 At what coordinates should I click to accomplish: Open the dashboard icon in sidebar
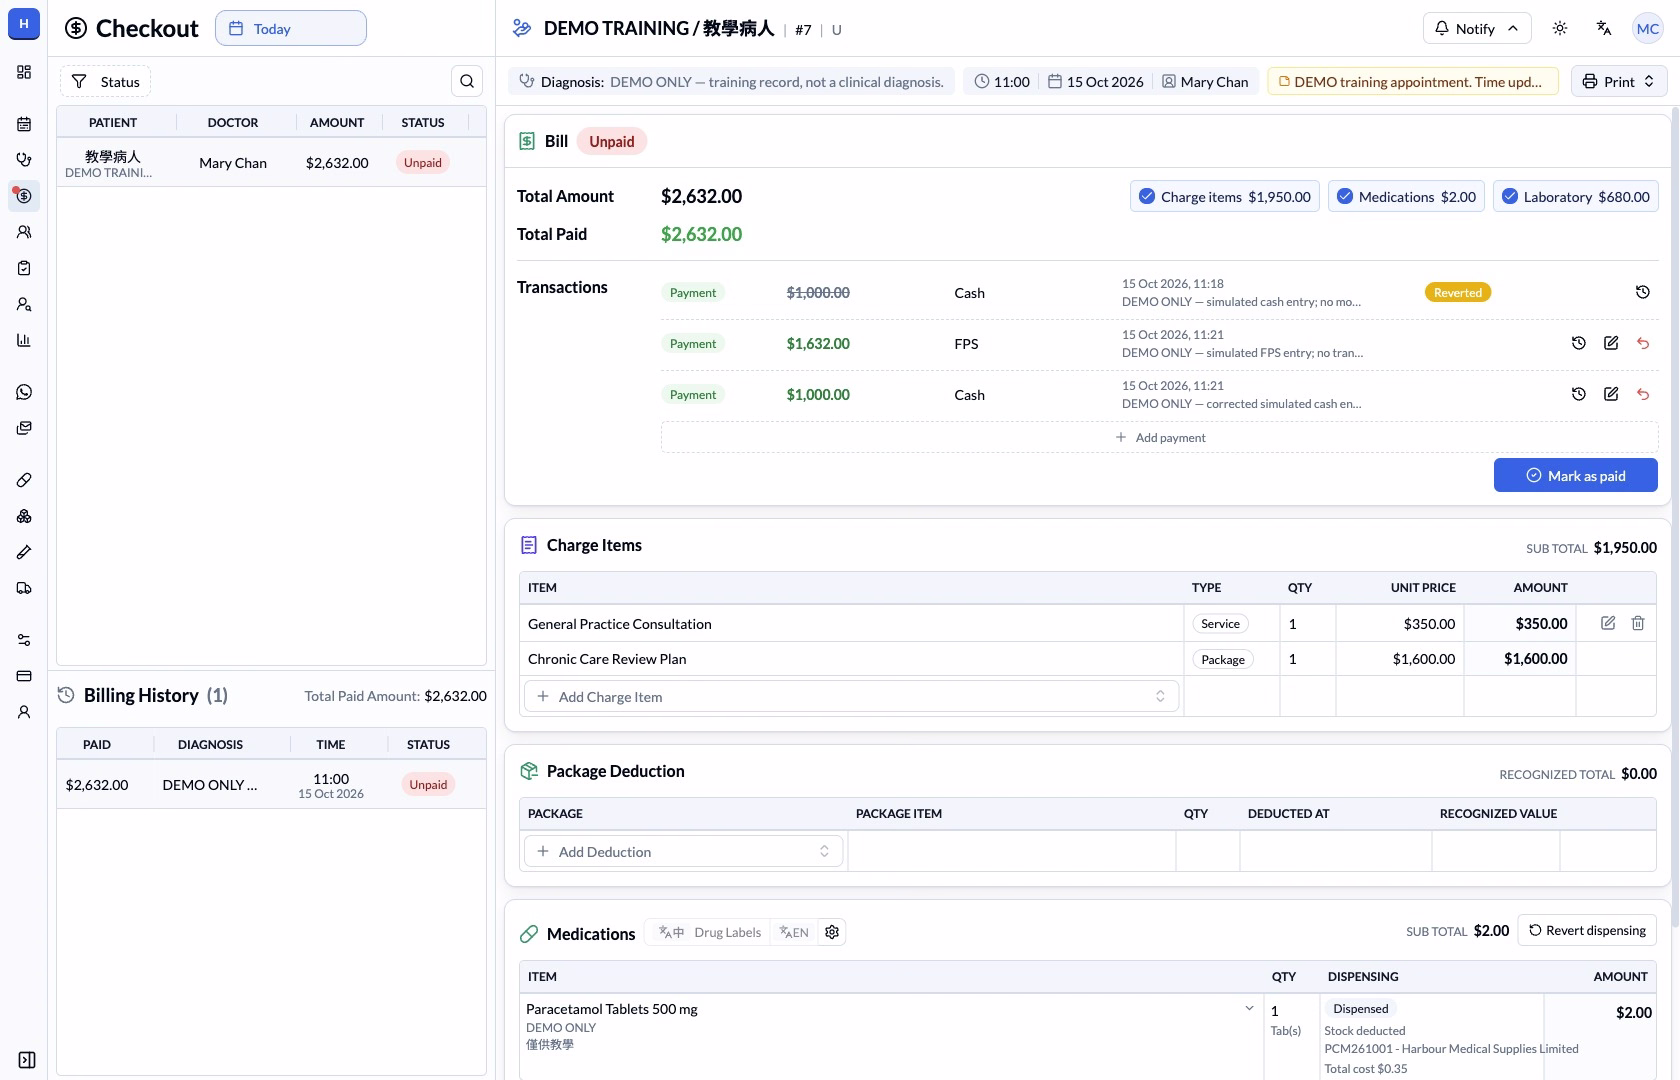24,72
